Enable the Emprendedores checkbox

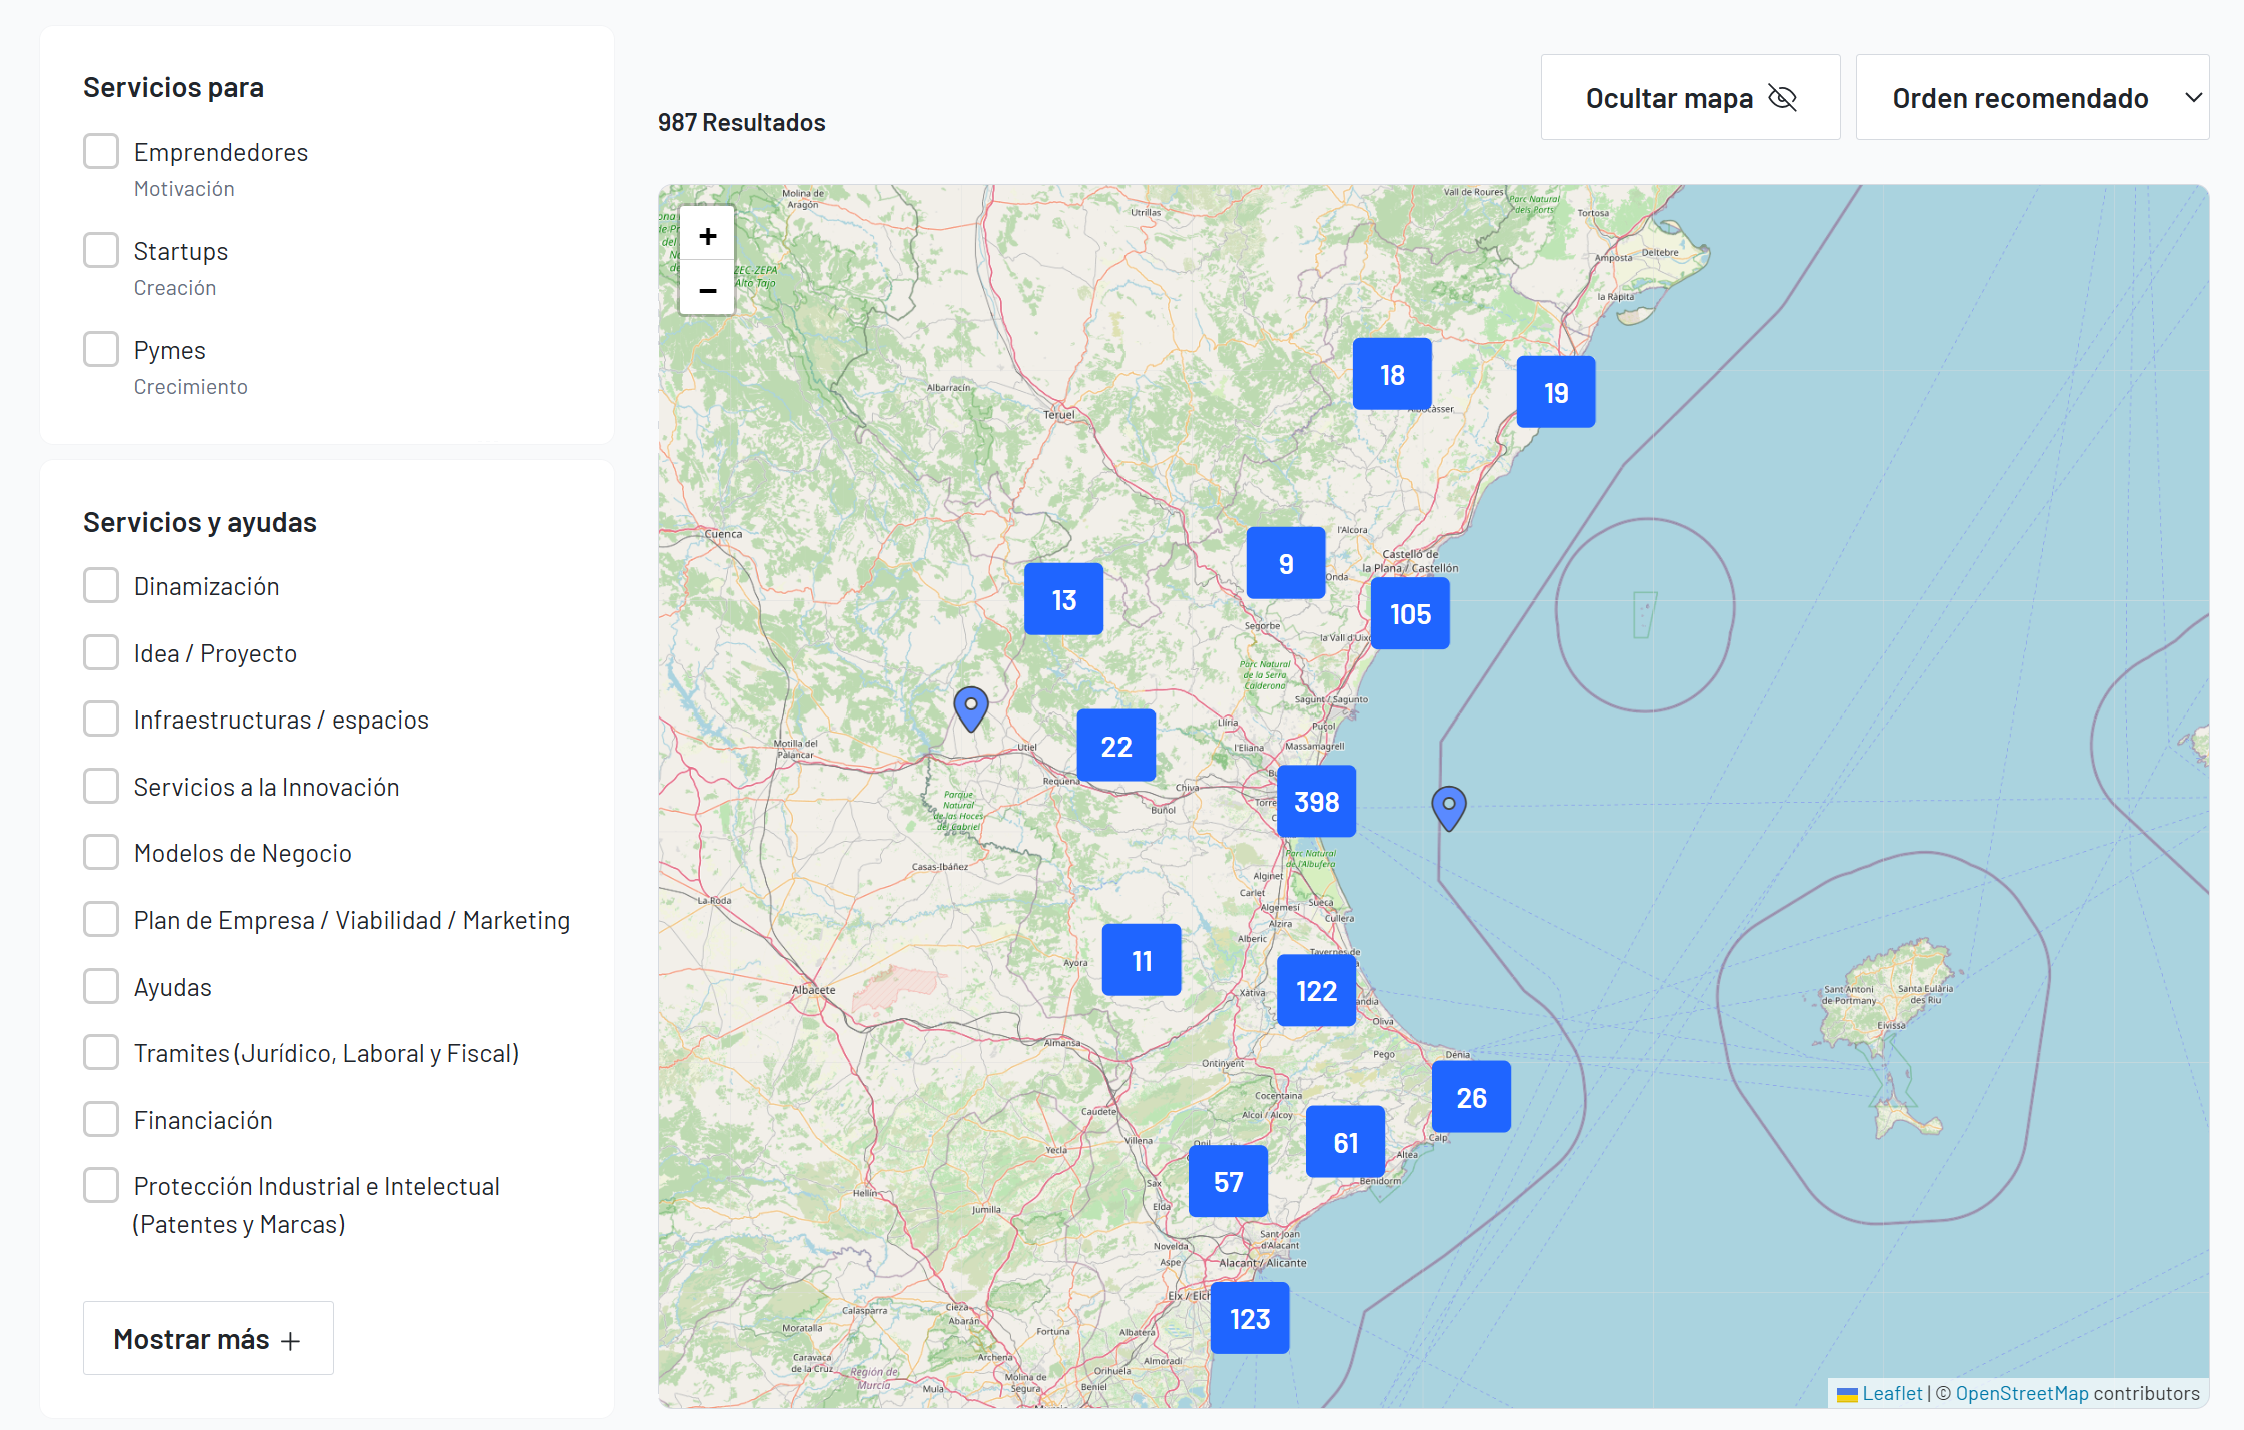101,152
